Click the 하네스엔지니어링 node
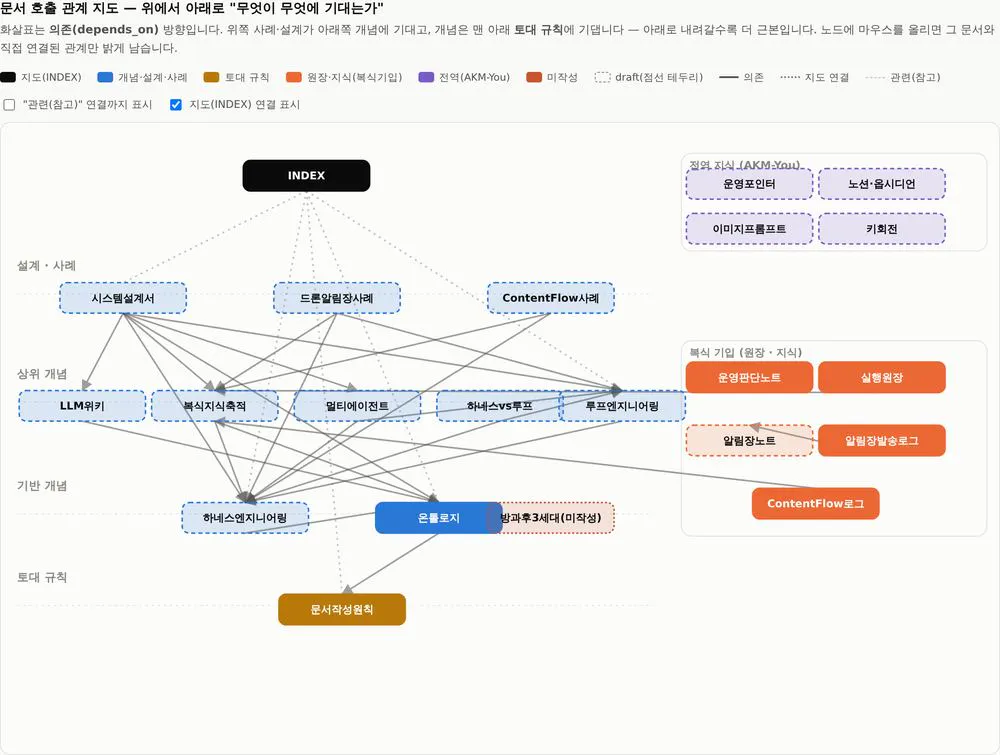 [x=245, y=518]
